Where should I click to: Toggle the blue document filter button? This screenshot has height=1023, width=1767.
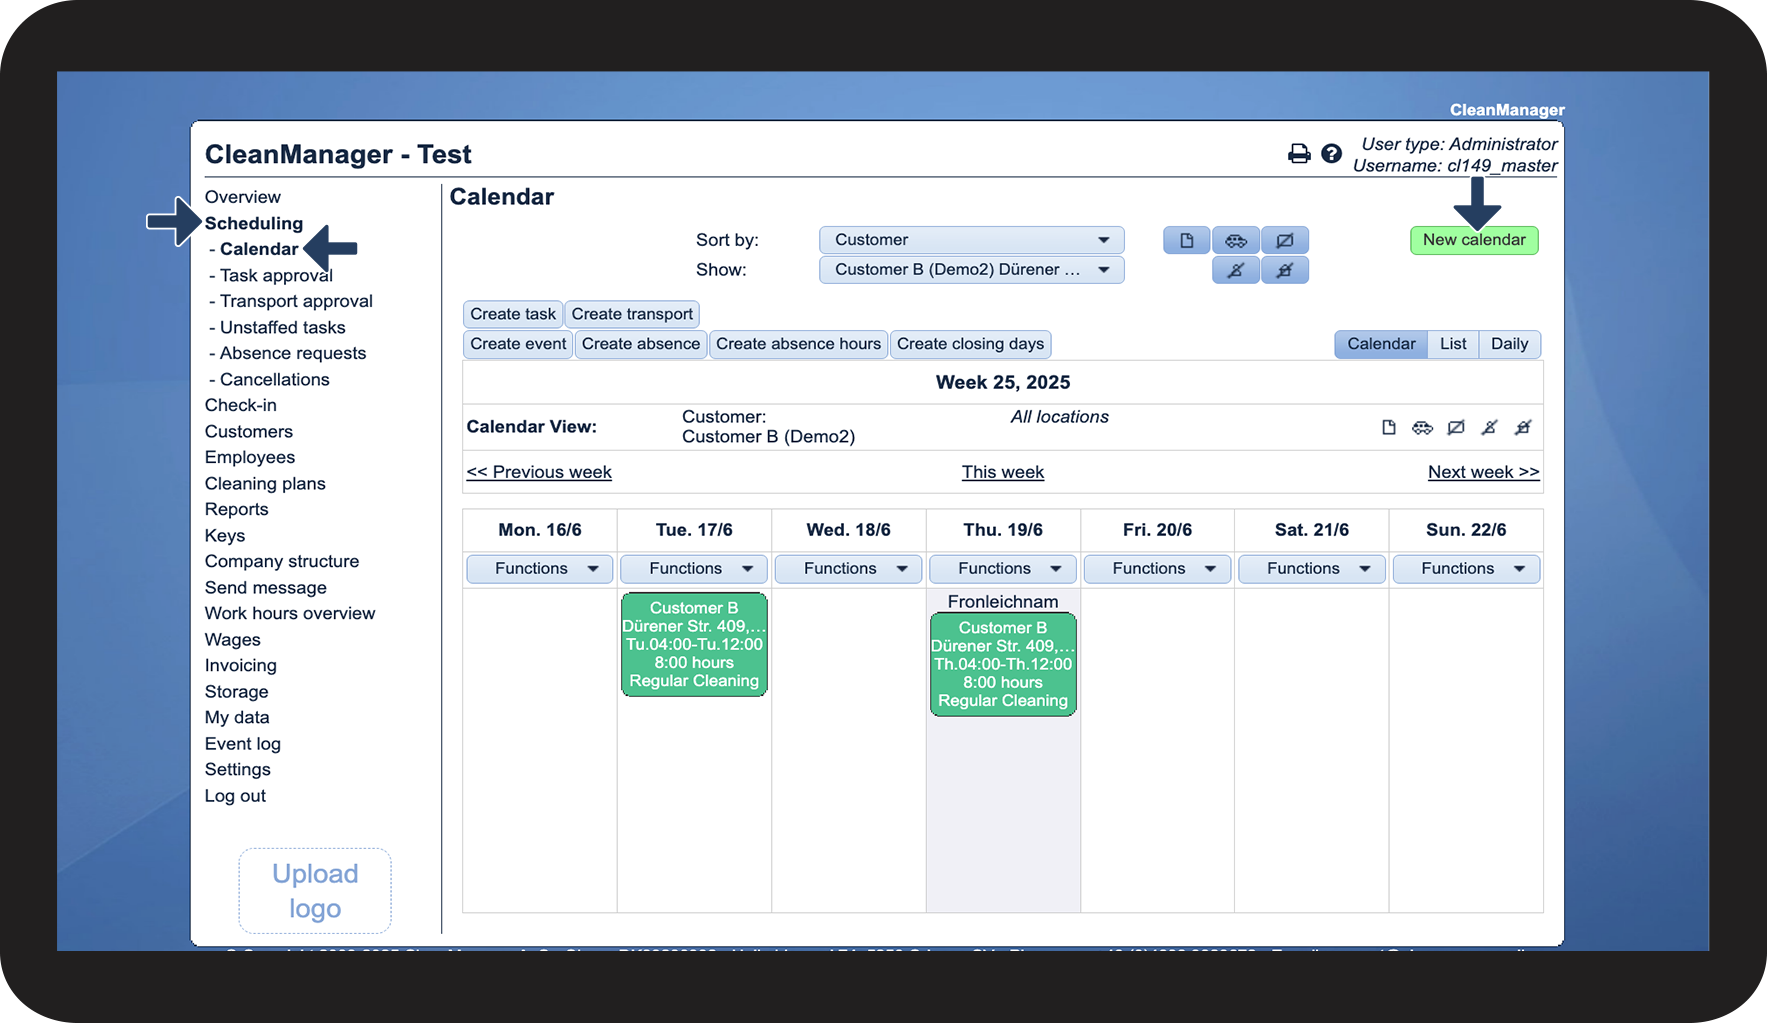(1186, 240)
